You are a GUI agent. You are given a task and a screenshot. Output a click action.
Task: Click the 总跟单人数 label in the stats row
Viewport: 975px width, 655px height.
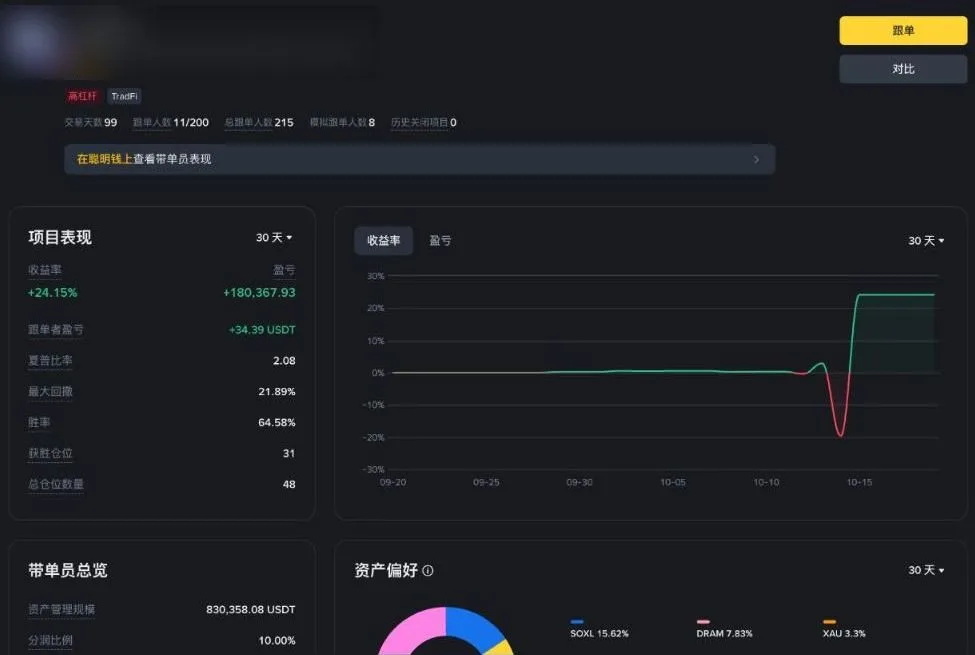coord(248,123)
